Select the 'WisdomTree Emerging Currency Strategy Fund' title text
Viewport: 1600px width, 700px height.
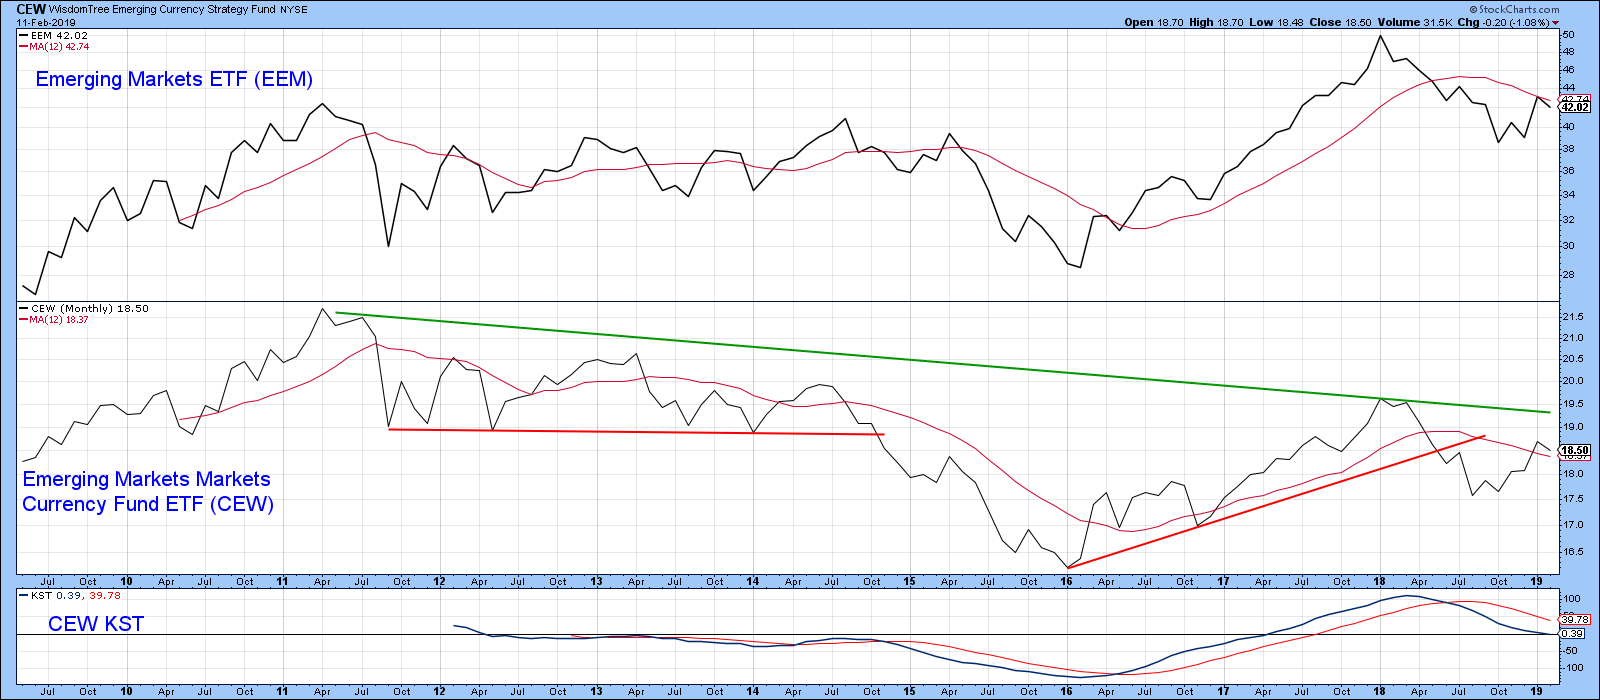click(x=162, y=9)
